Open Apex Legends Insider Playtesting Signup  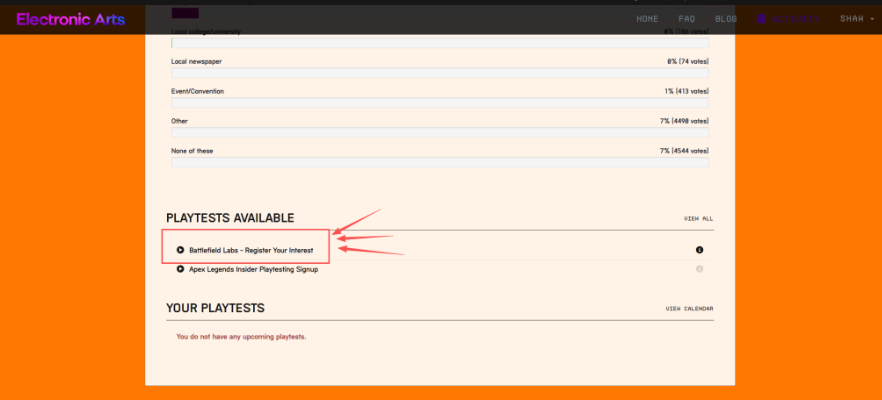[254, 269]
